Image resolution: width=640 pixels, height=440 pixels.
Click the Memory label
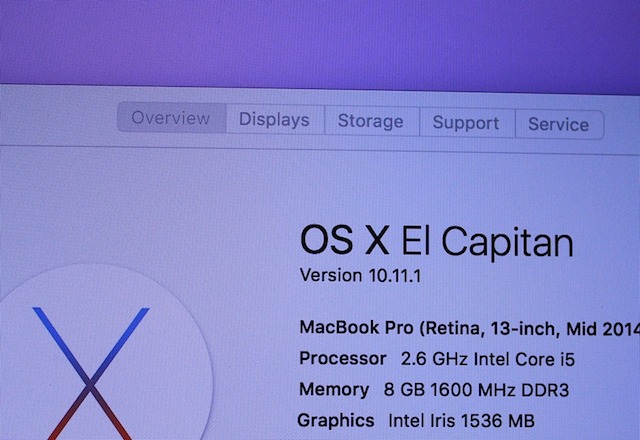pos(334,389)
